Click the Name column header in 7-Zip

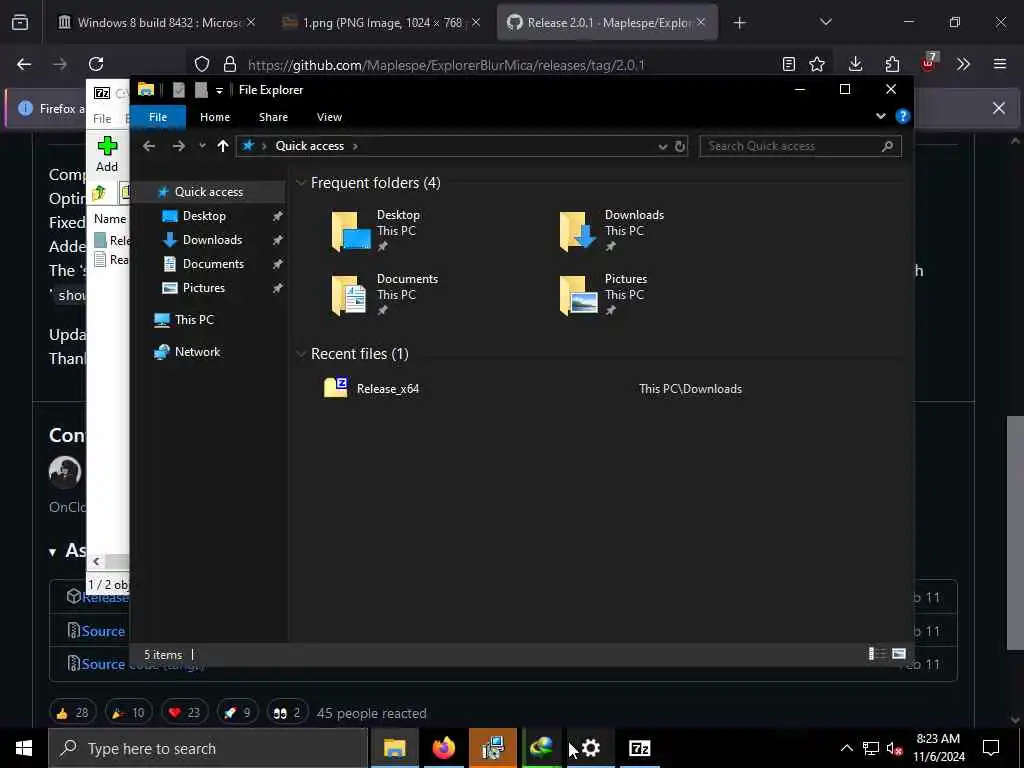point(110,219)
